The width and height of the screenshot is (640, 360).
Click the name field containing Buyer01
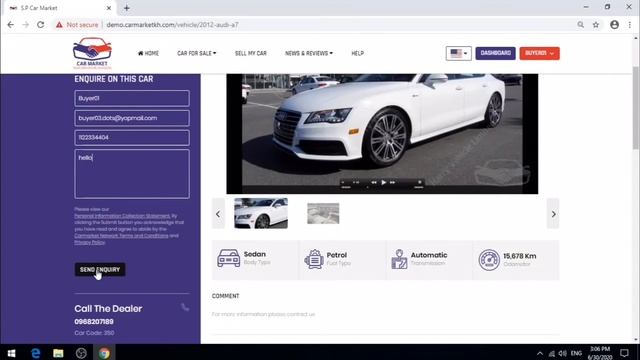[132, 98]
